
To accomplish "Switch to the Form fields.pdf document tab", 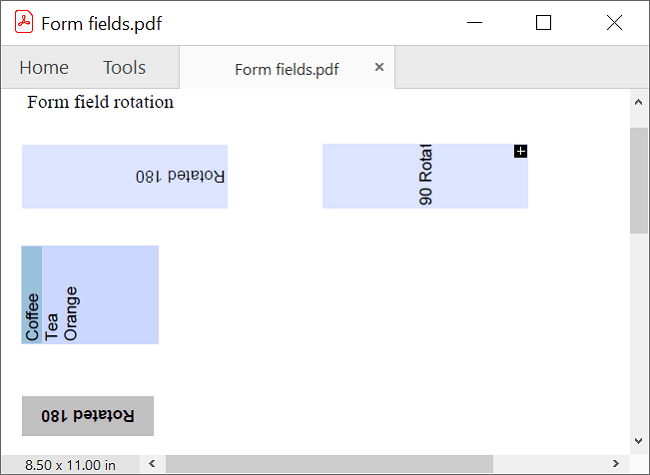I will [x=286, y=69].
